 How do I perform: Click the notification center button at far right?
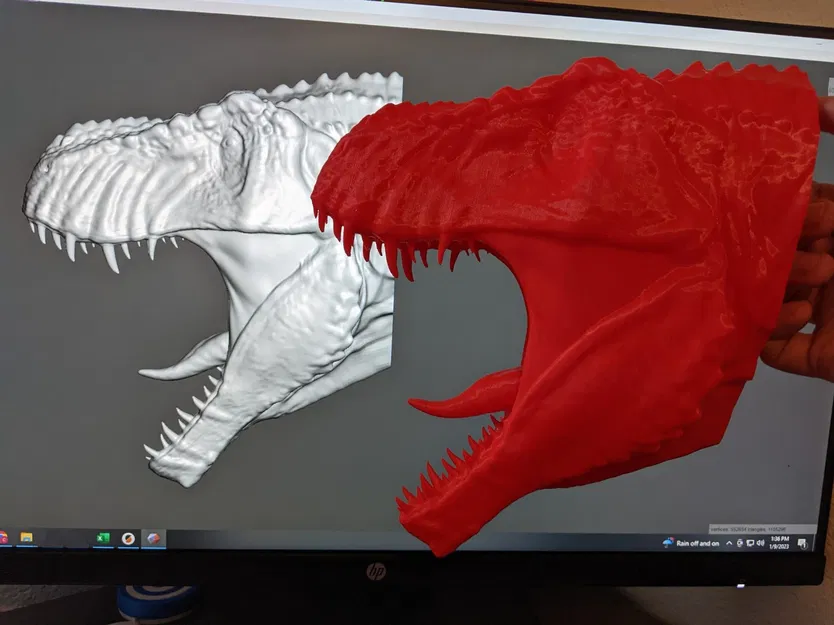click(x=802, y=544)
